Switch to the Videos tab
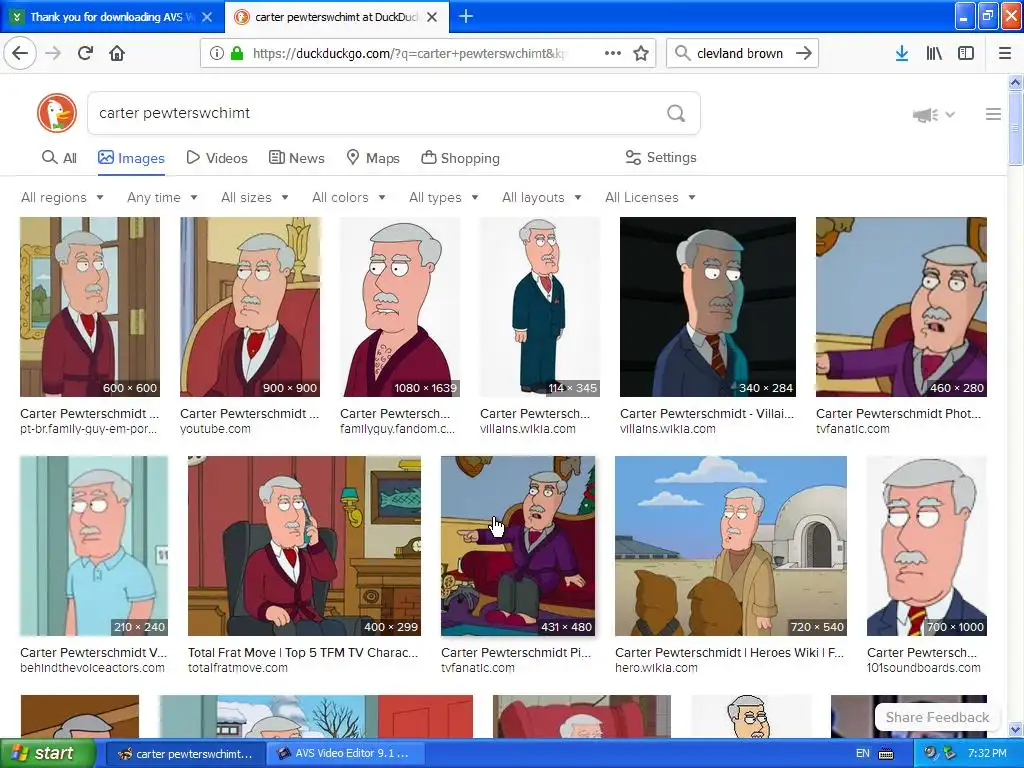The image size is (1024, 768). point(217,158)
